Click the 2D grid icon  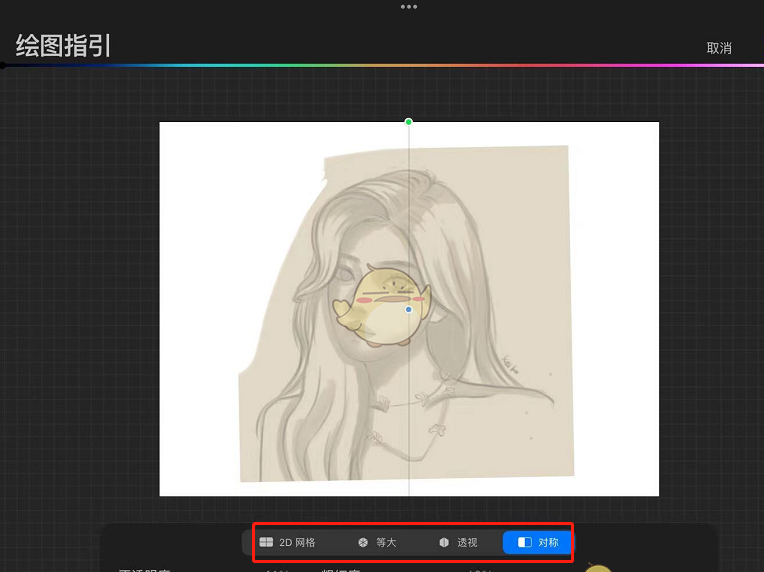pyautogui.click(x=266, y=542)
